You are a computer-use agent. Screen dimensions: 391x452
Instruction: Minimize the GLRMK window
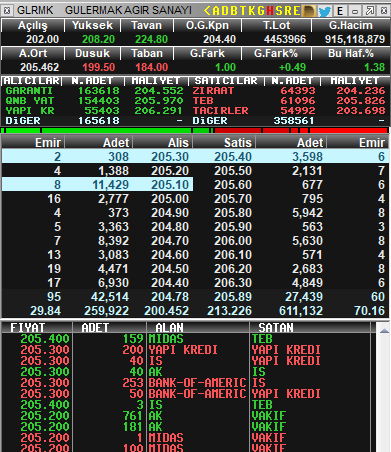(355, 11)
